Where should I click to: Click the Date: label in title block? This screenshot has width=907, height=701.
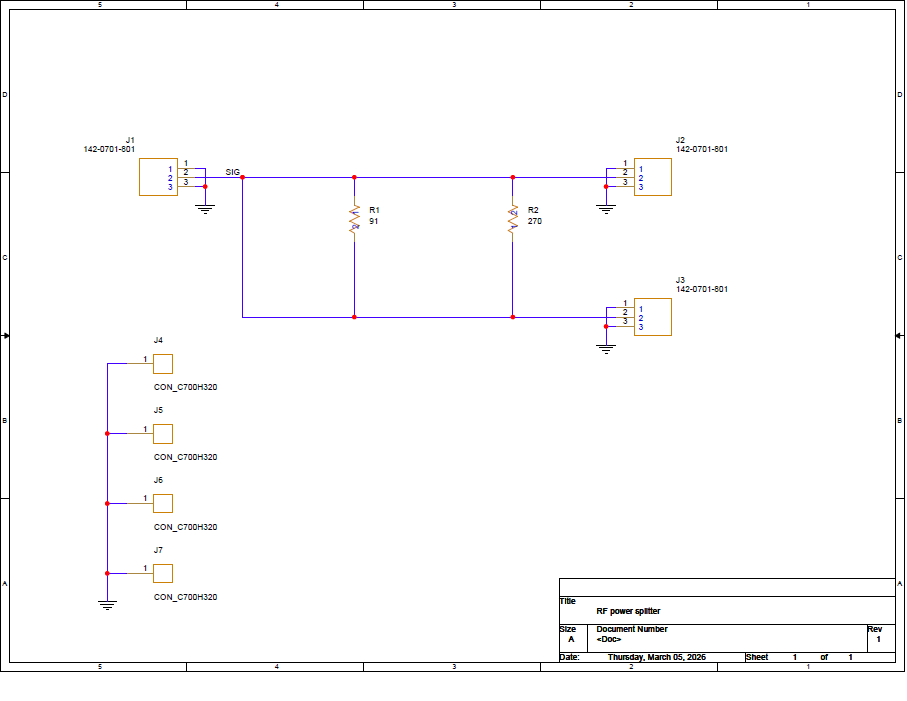point(569,657)
